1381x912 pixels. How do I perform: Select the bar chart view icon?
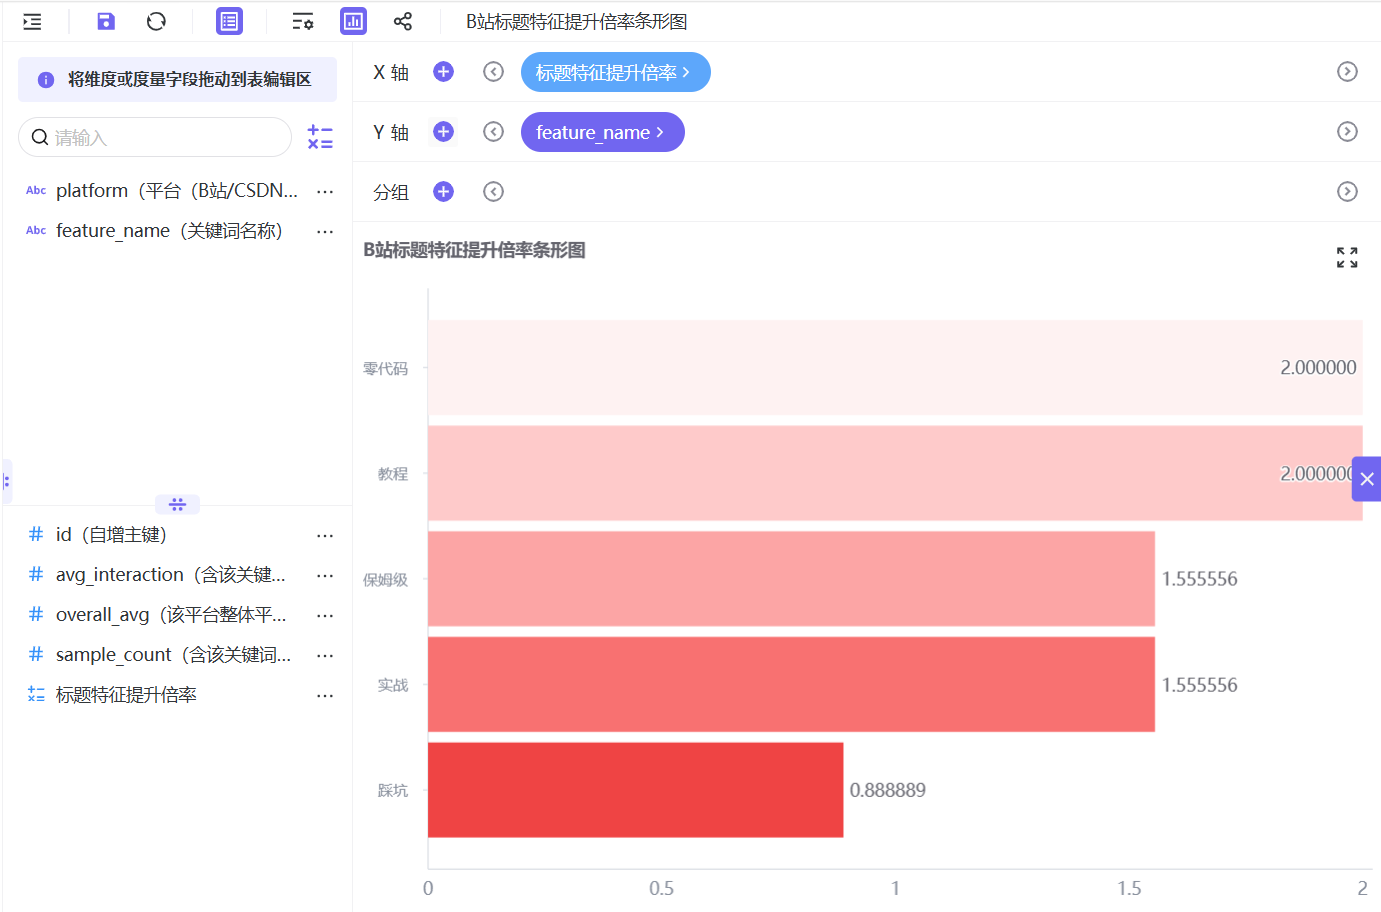(353, 21)
